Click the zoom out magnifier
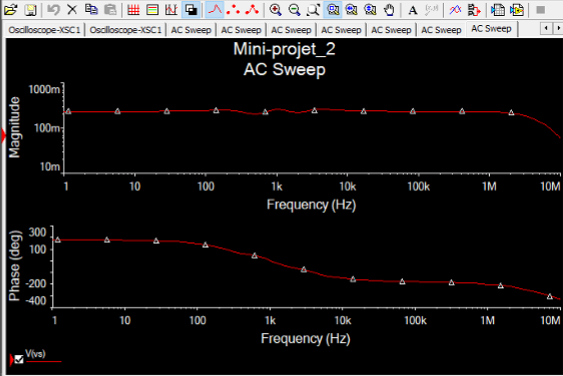Image resolution: width=563 pixels, height=376 pixels. click(294, 10)
